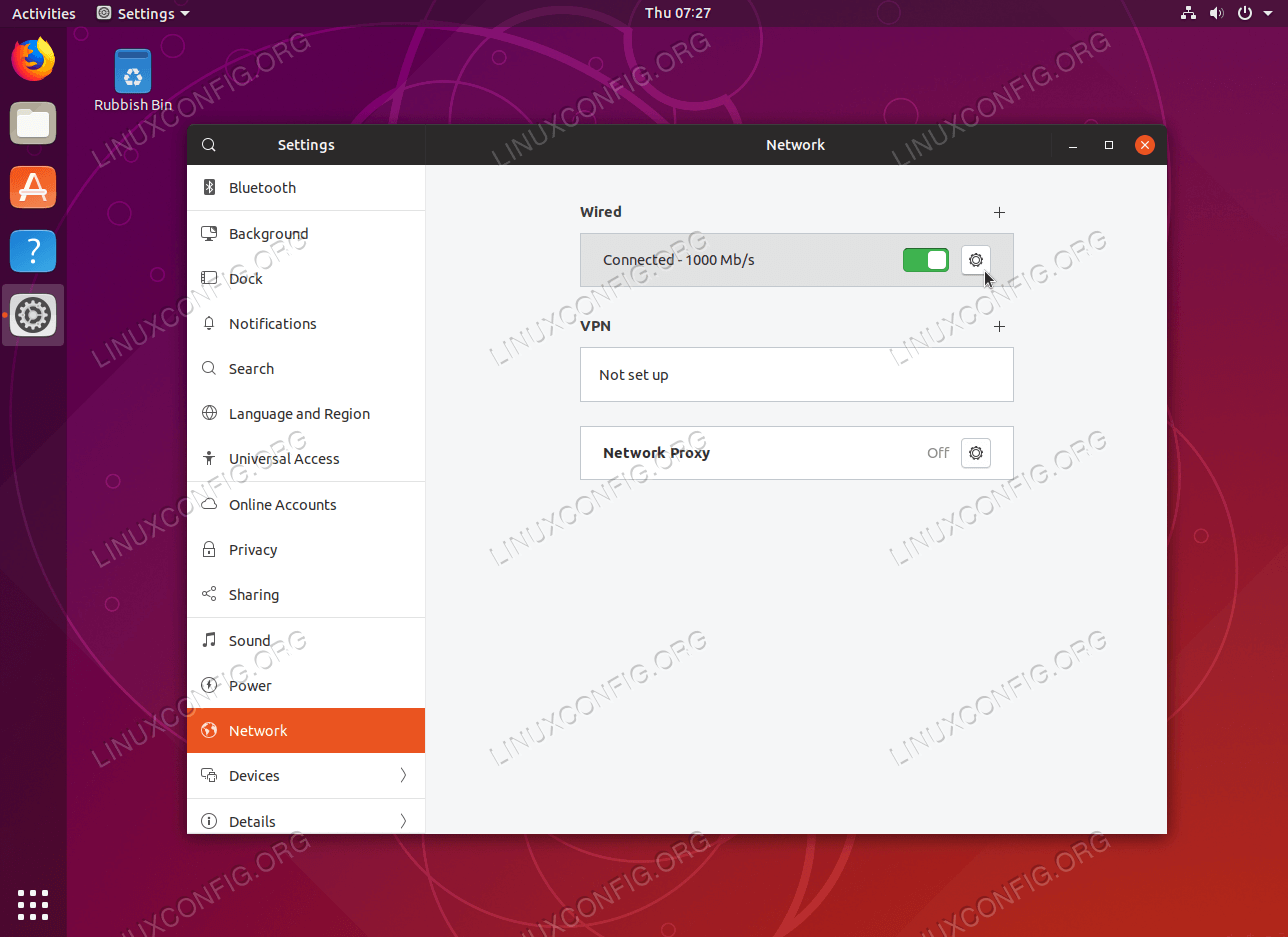This screenshot has width=1288, height=937.
Task: Open Firefox from the dock
Action: click(x=33, y=59)
